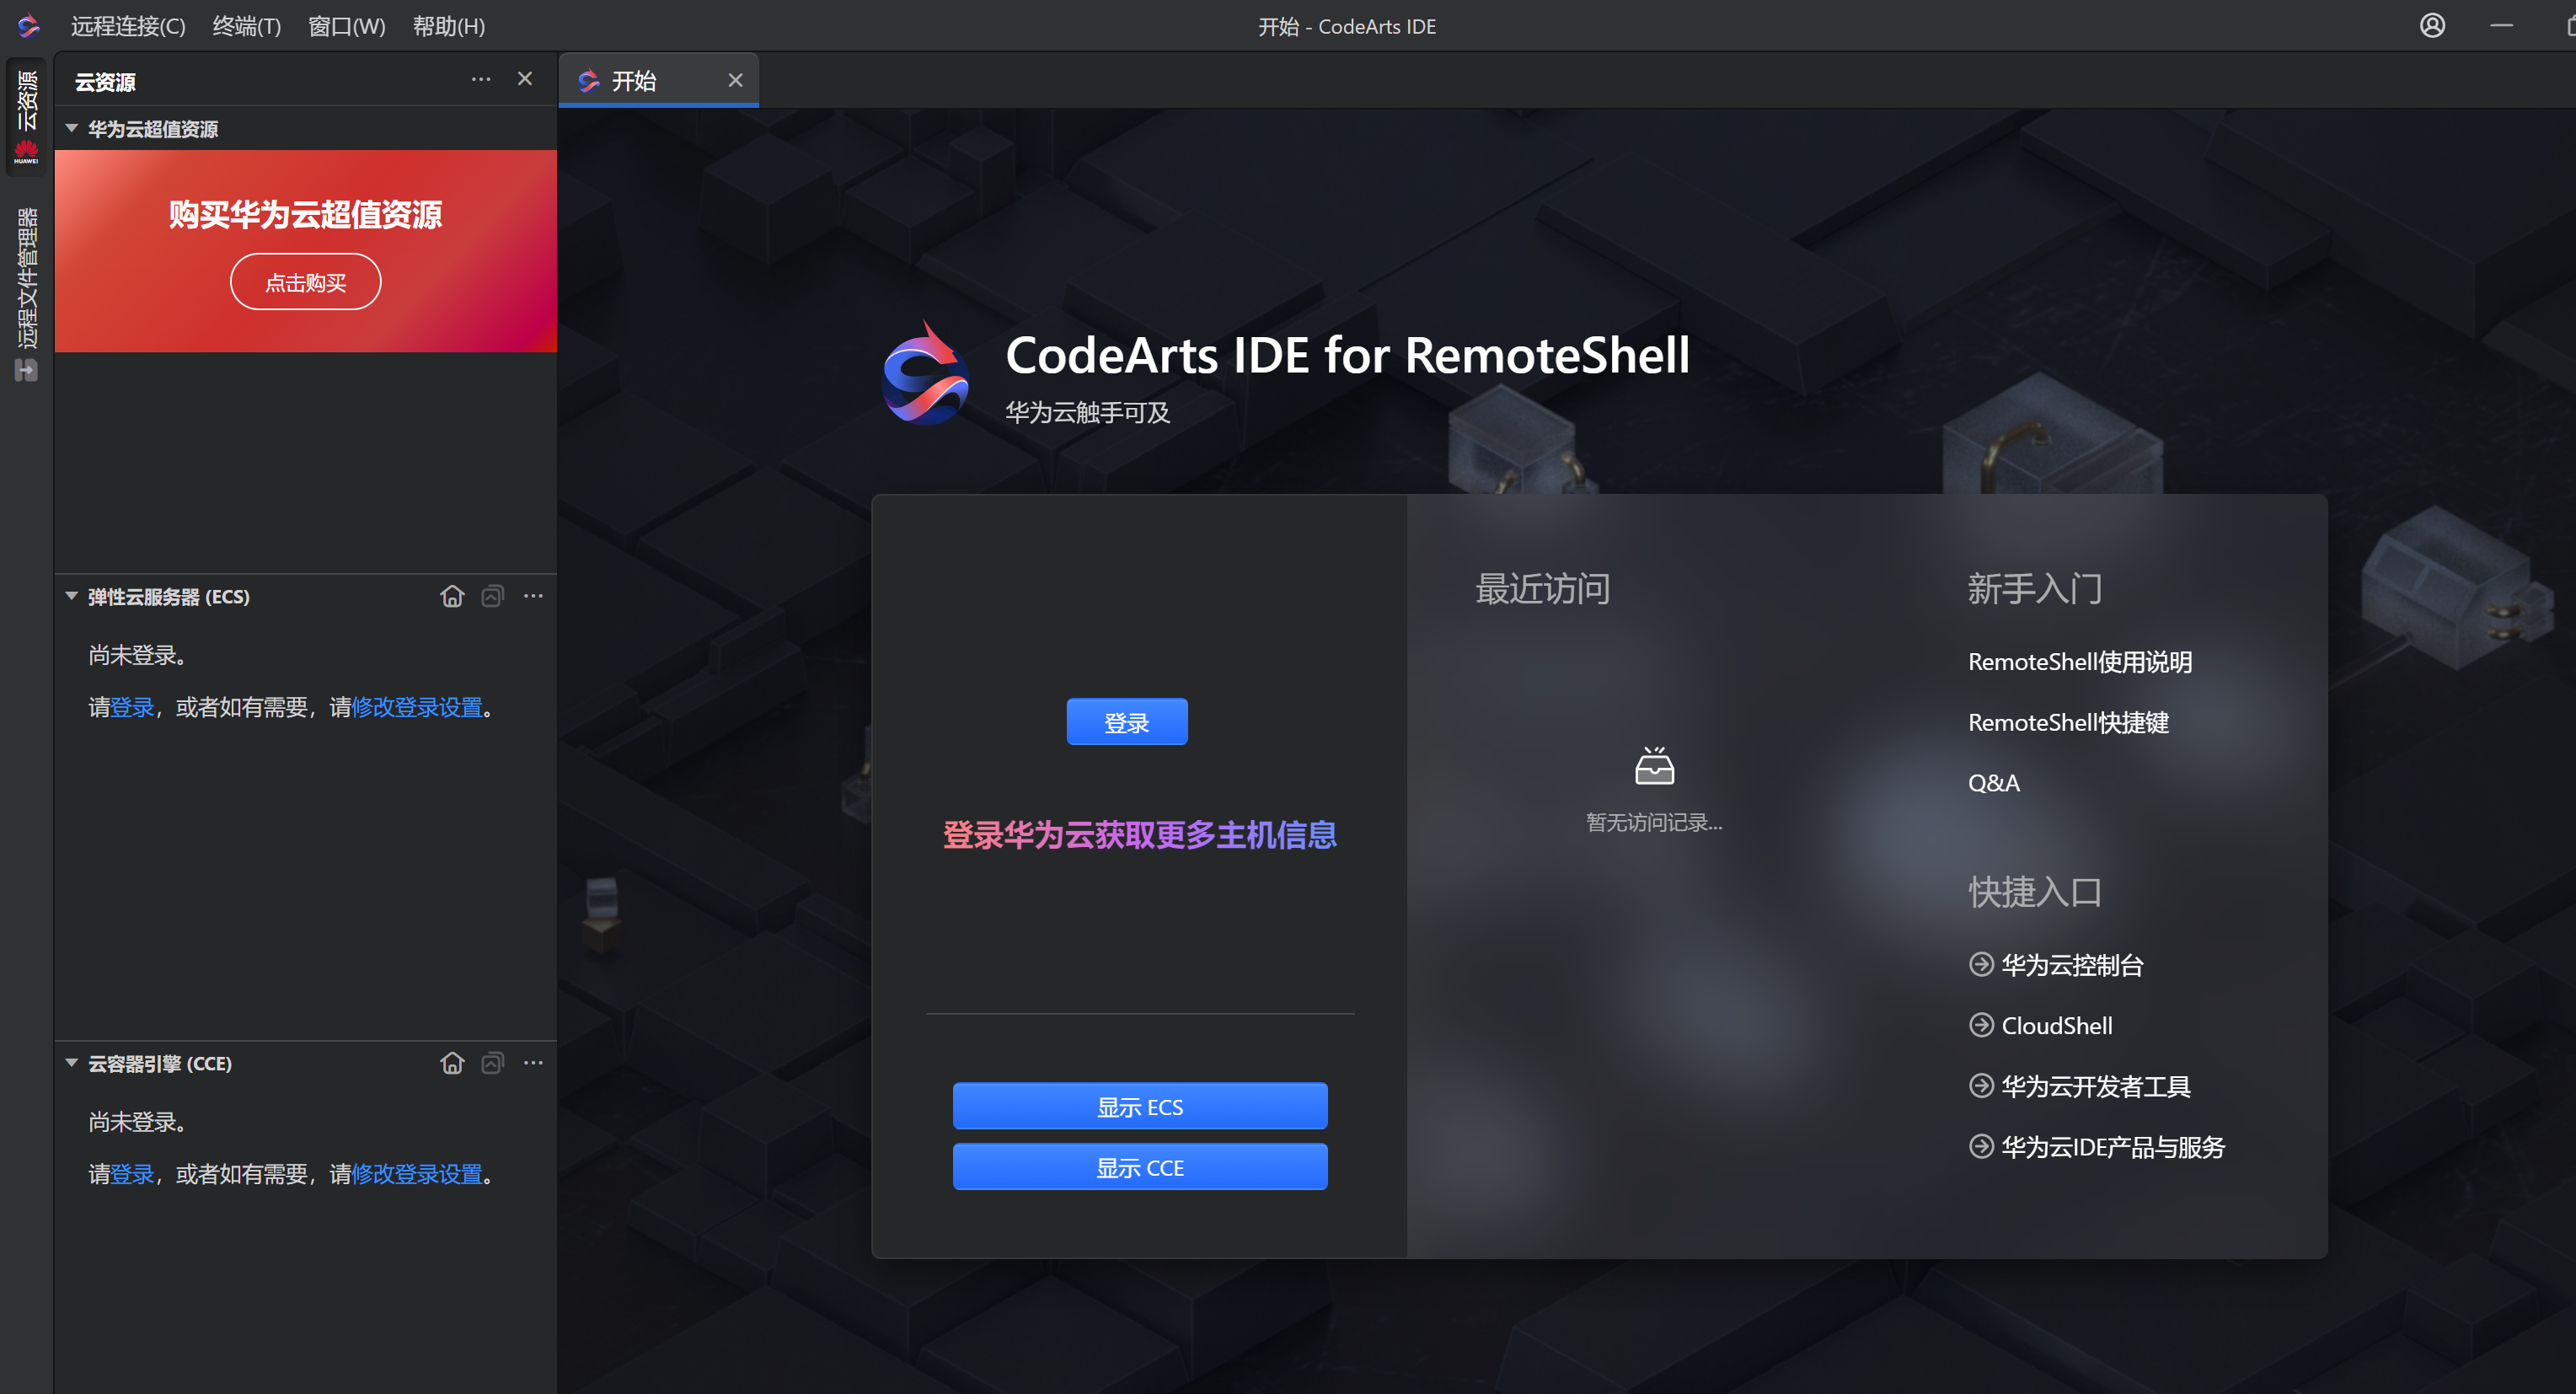Click the 登录 link in the CCE section
The image size is (2576, 1394).
[132, 1174]
